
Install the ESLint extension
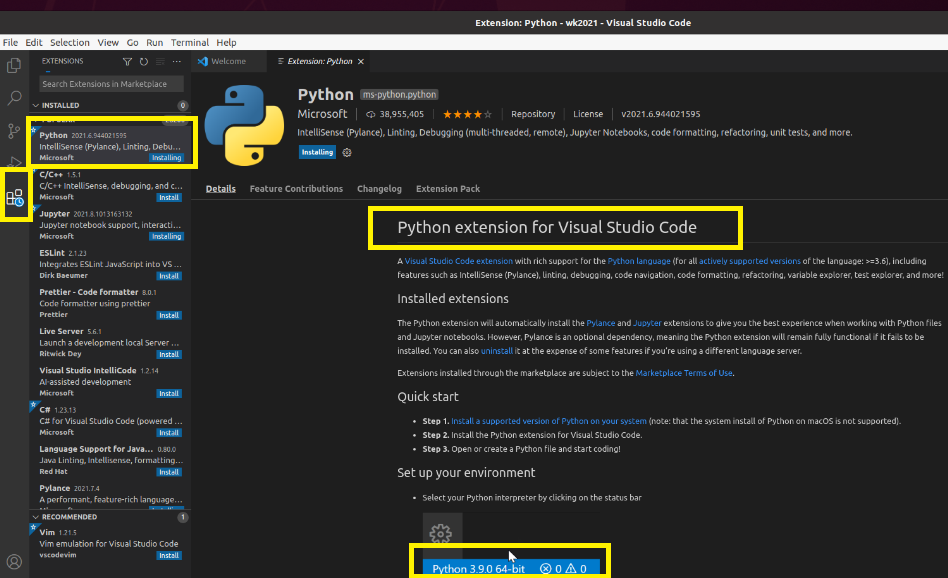[169, 276]
